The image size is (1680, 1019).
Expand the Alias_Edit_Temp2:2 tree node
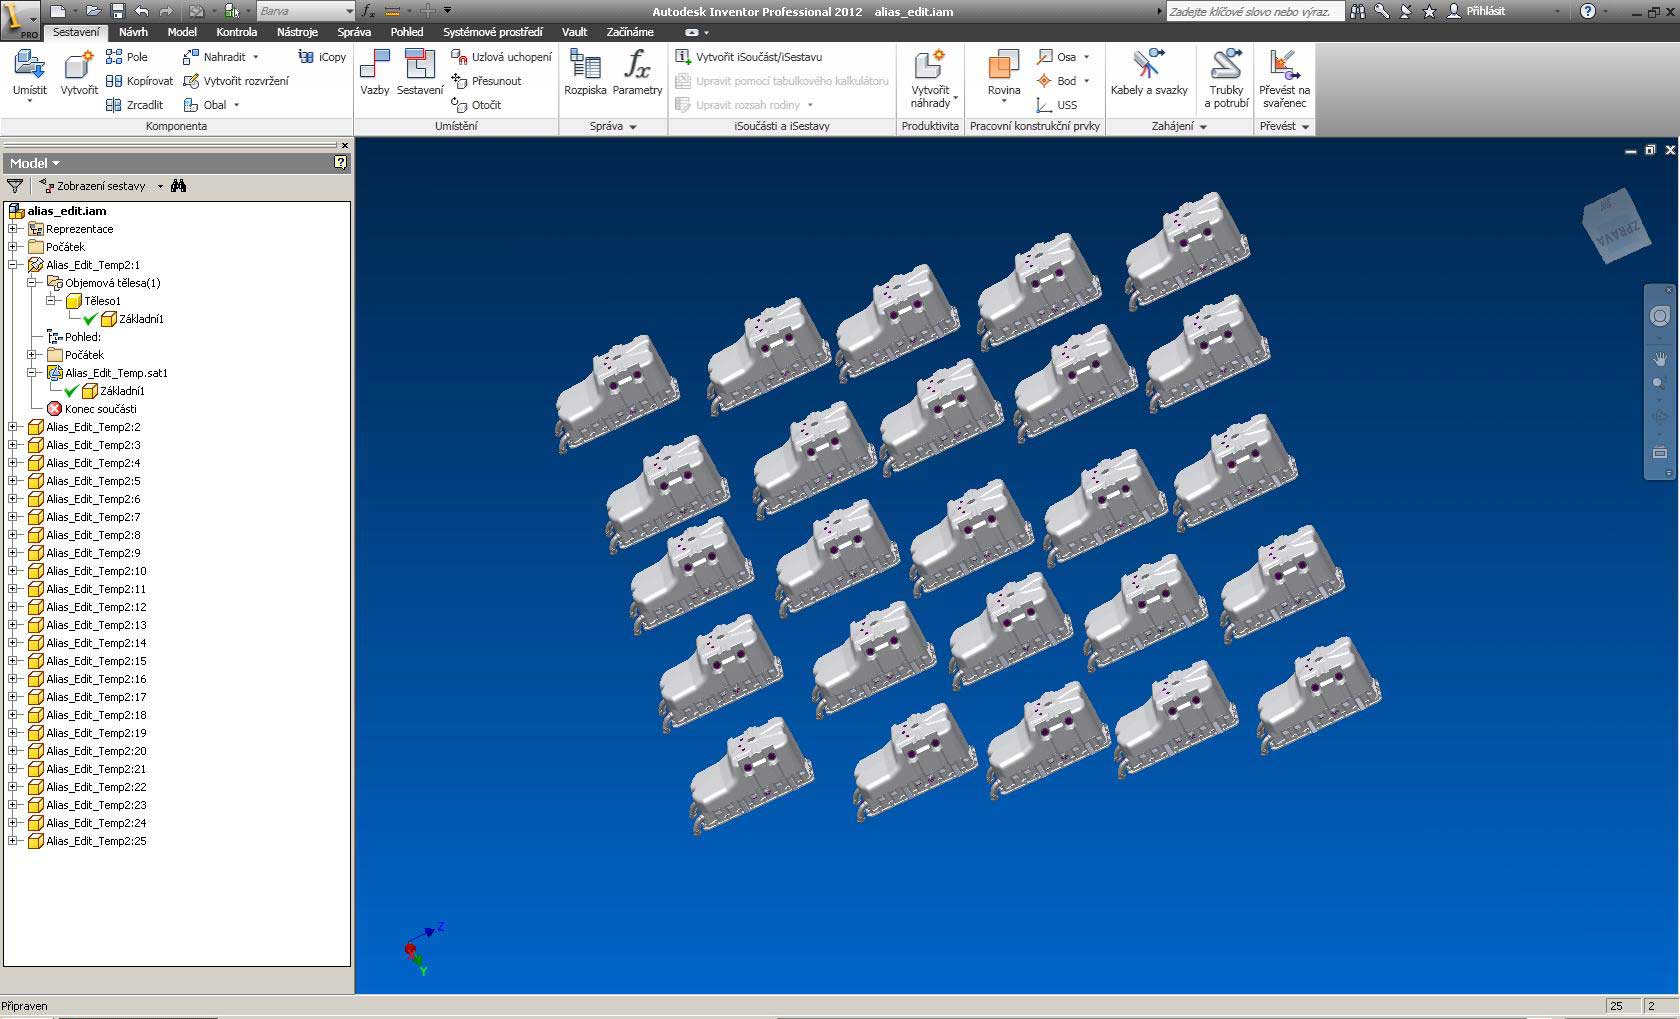tap(13, 427)
